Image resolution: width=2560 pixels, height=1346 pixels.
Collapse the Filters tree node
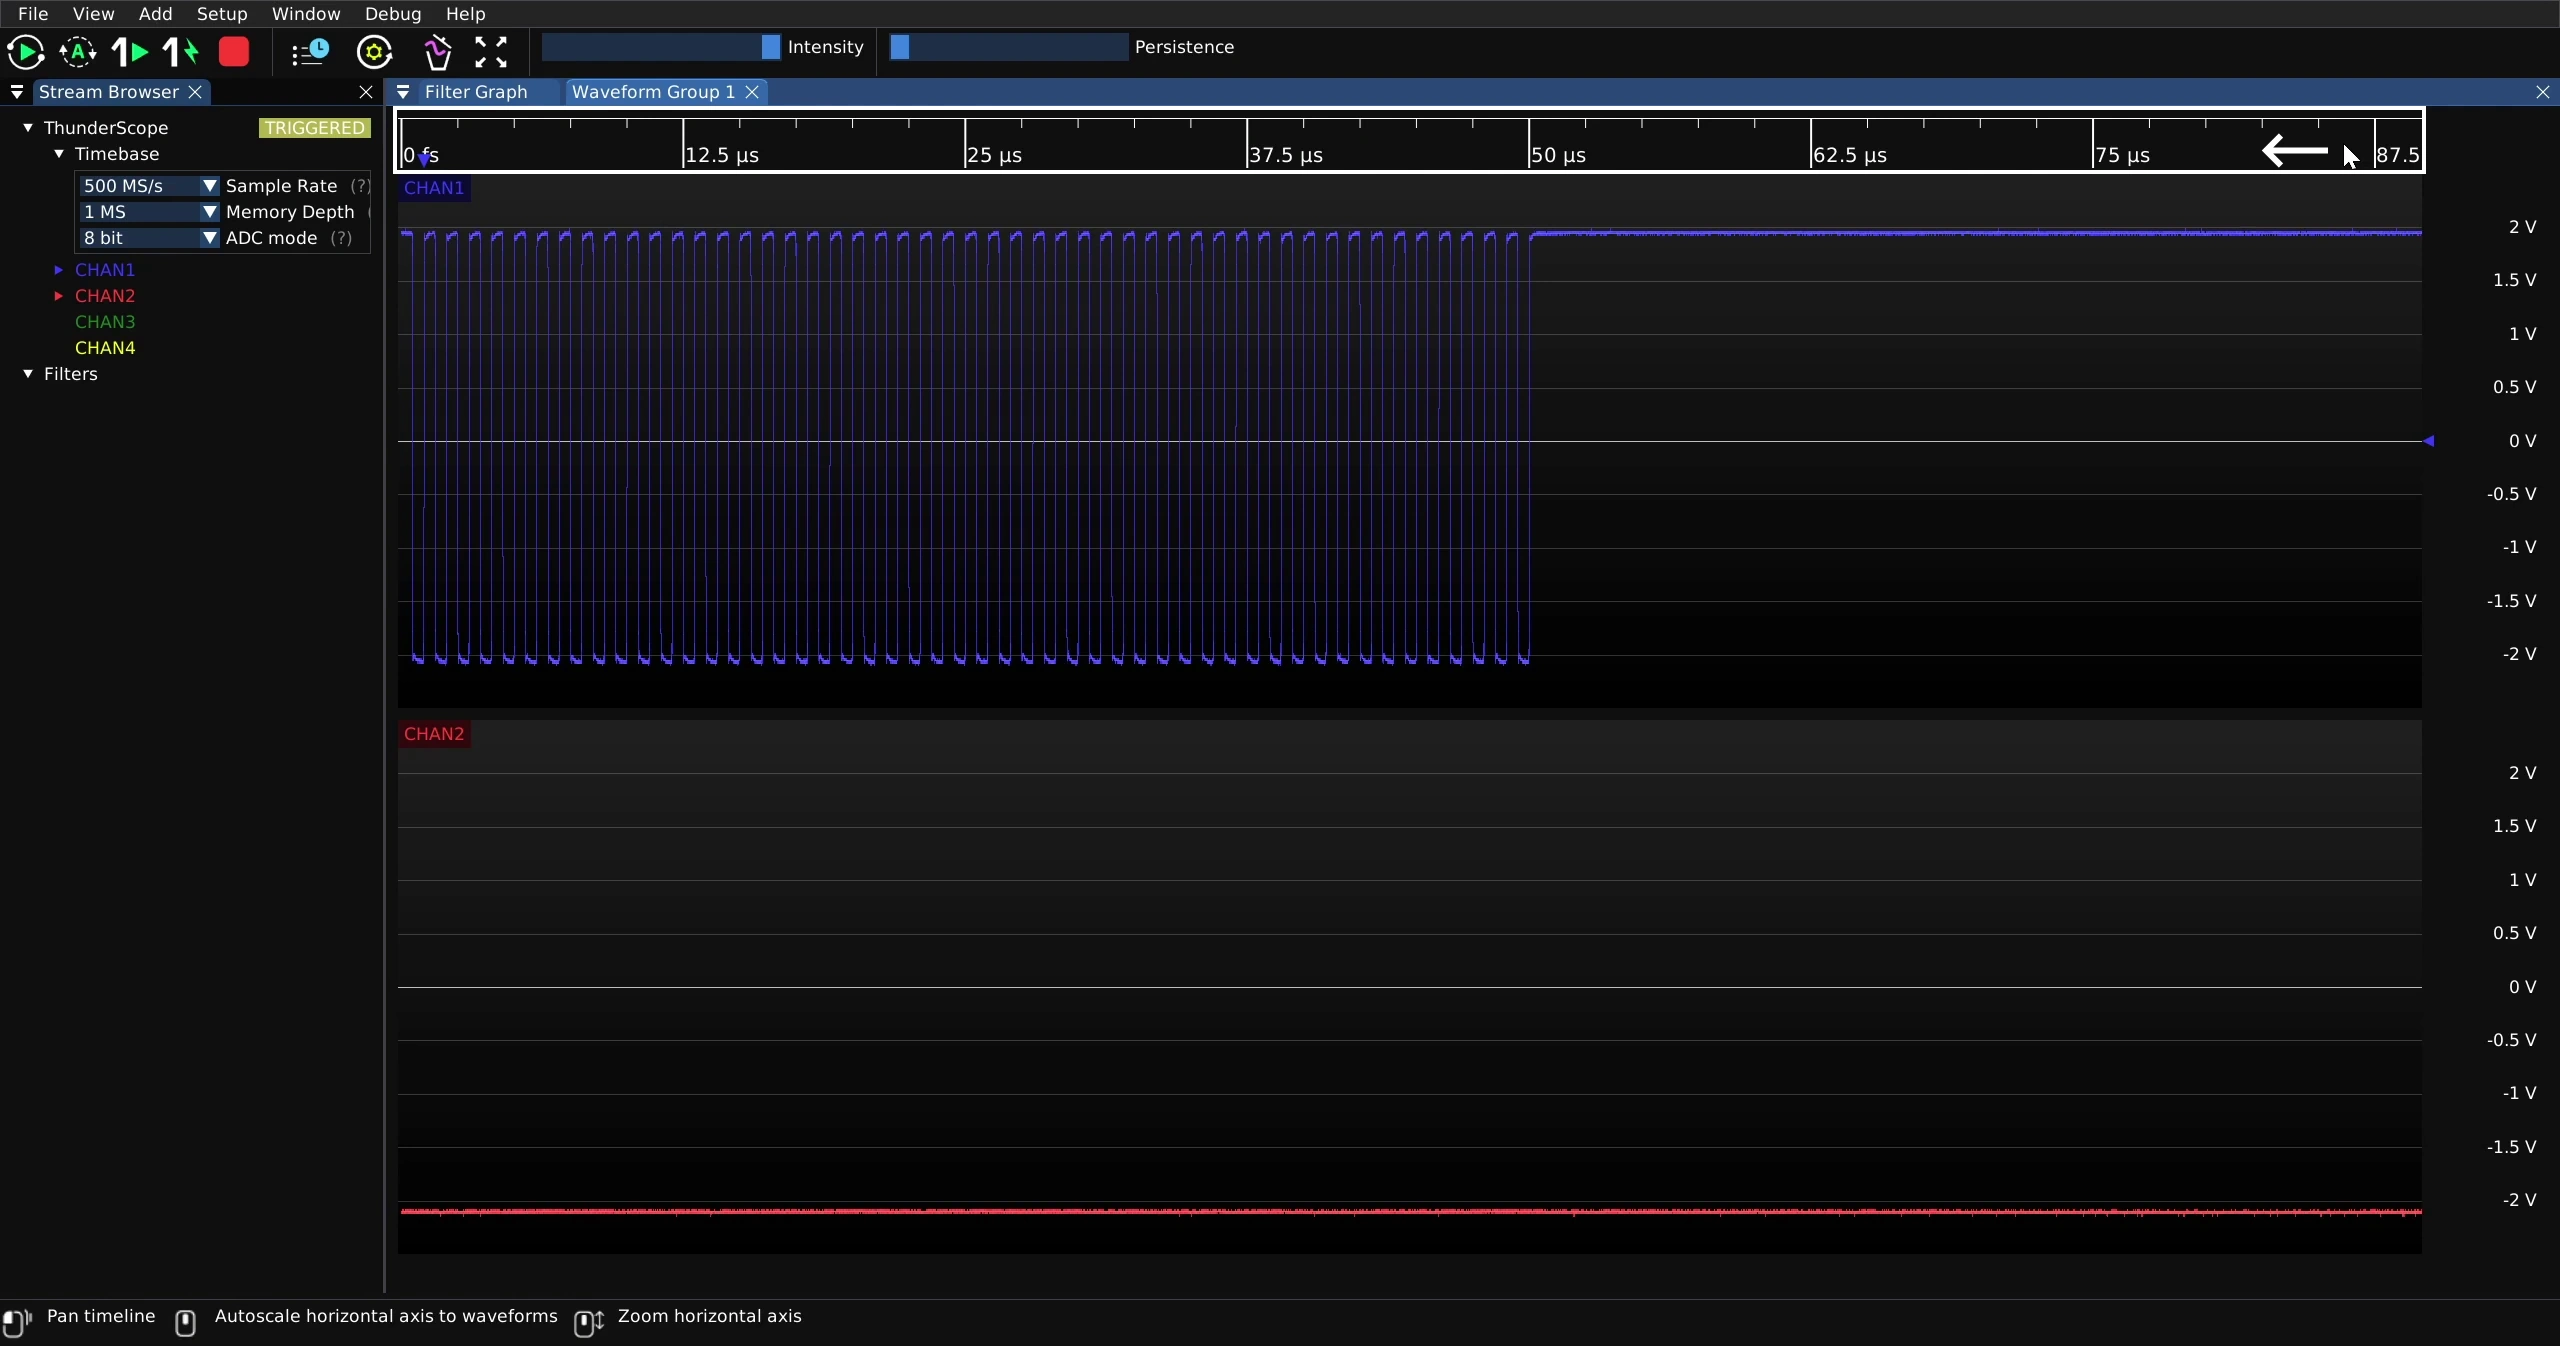click(x=28, y=374)
